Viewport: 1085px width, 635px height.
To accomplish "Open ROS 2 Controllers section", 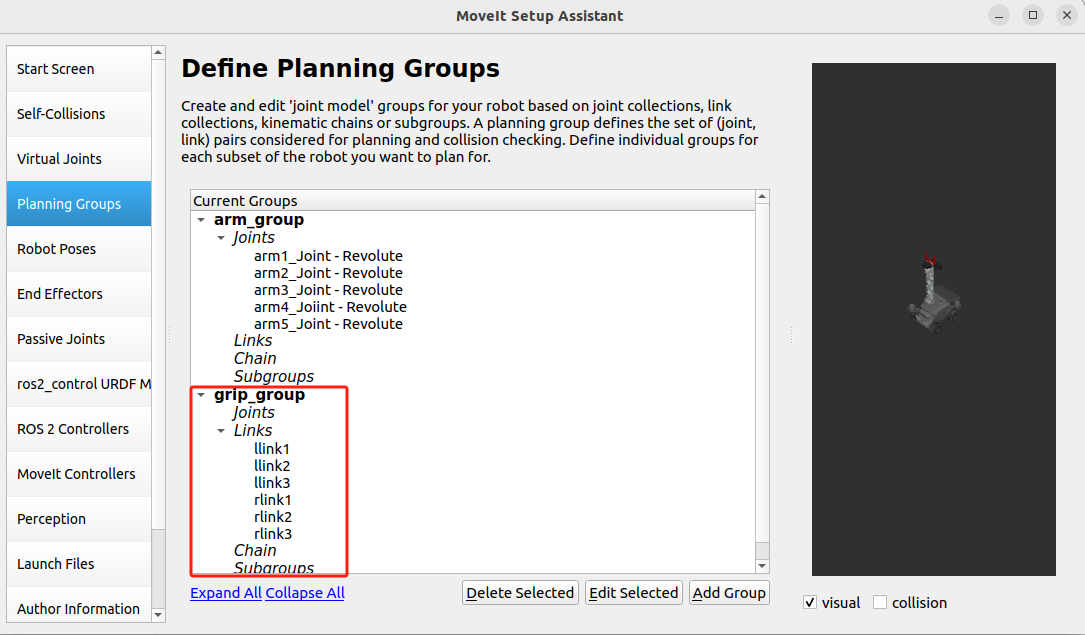I will [79, 429].
